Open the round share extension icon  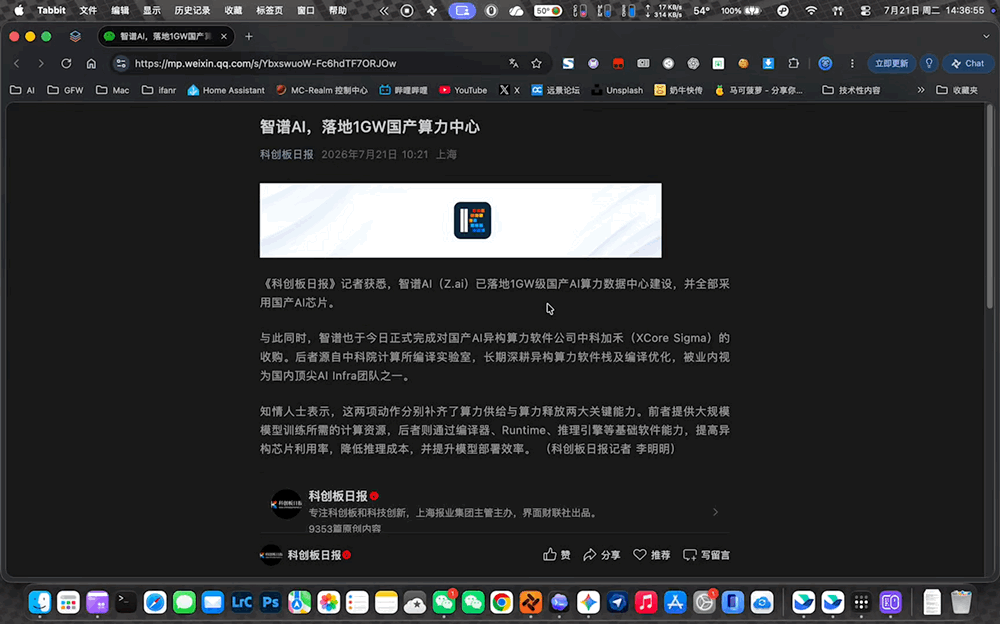(668, 63)
